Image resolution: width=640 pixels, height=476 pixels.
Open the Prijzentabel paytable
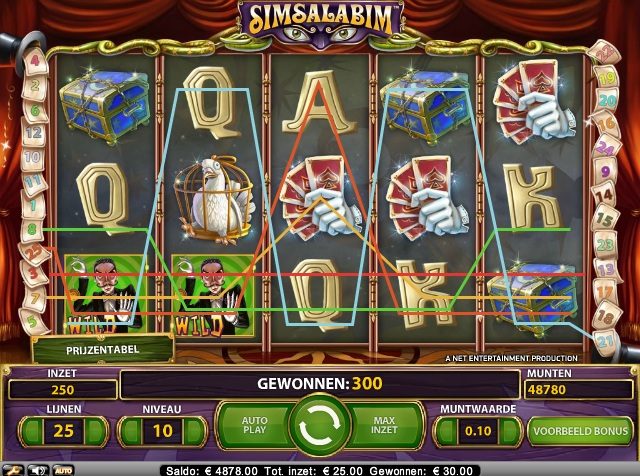point(102,349)
